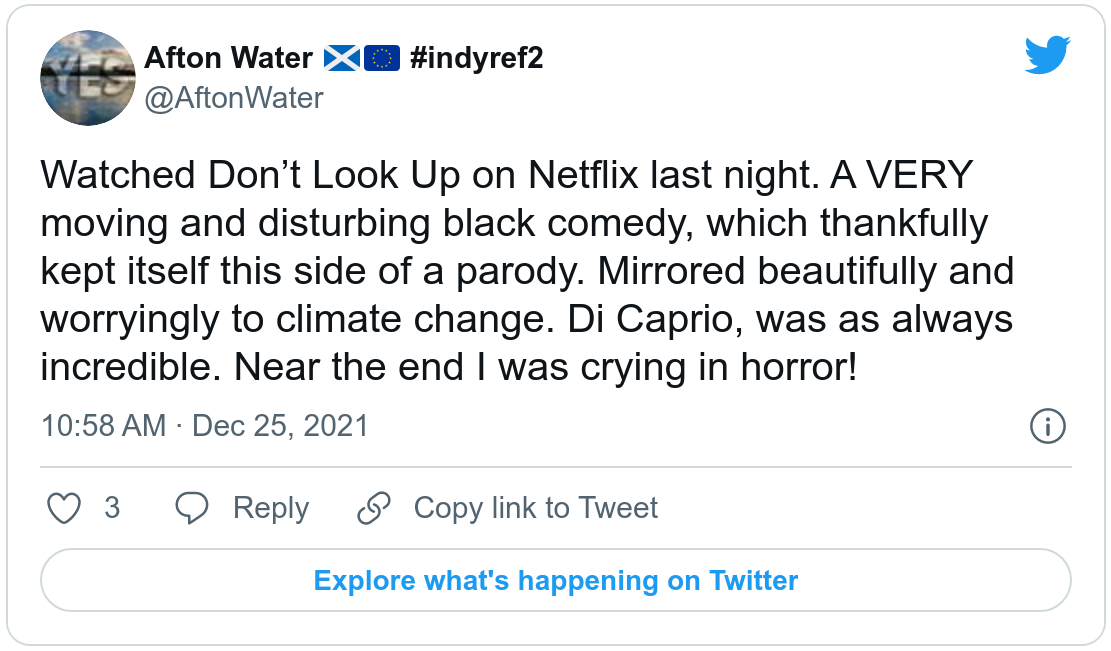Click the Scotland flag emoji
The image size is (1111, 651).
click(x=340, y=58)
